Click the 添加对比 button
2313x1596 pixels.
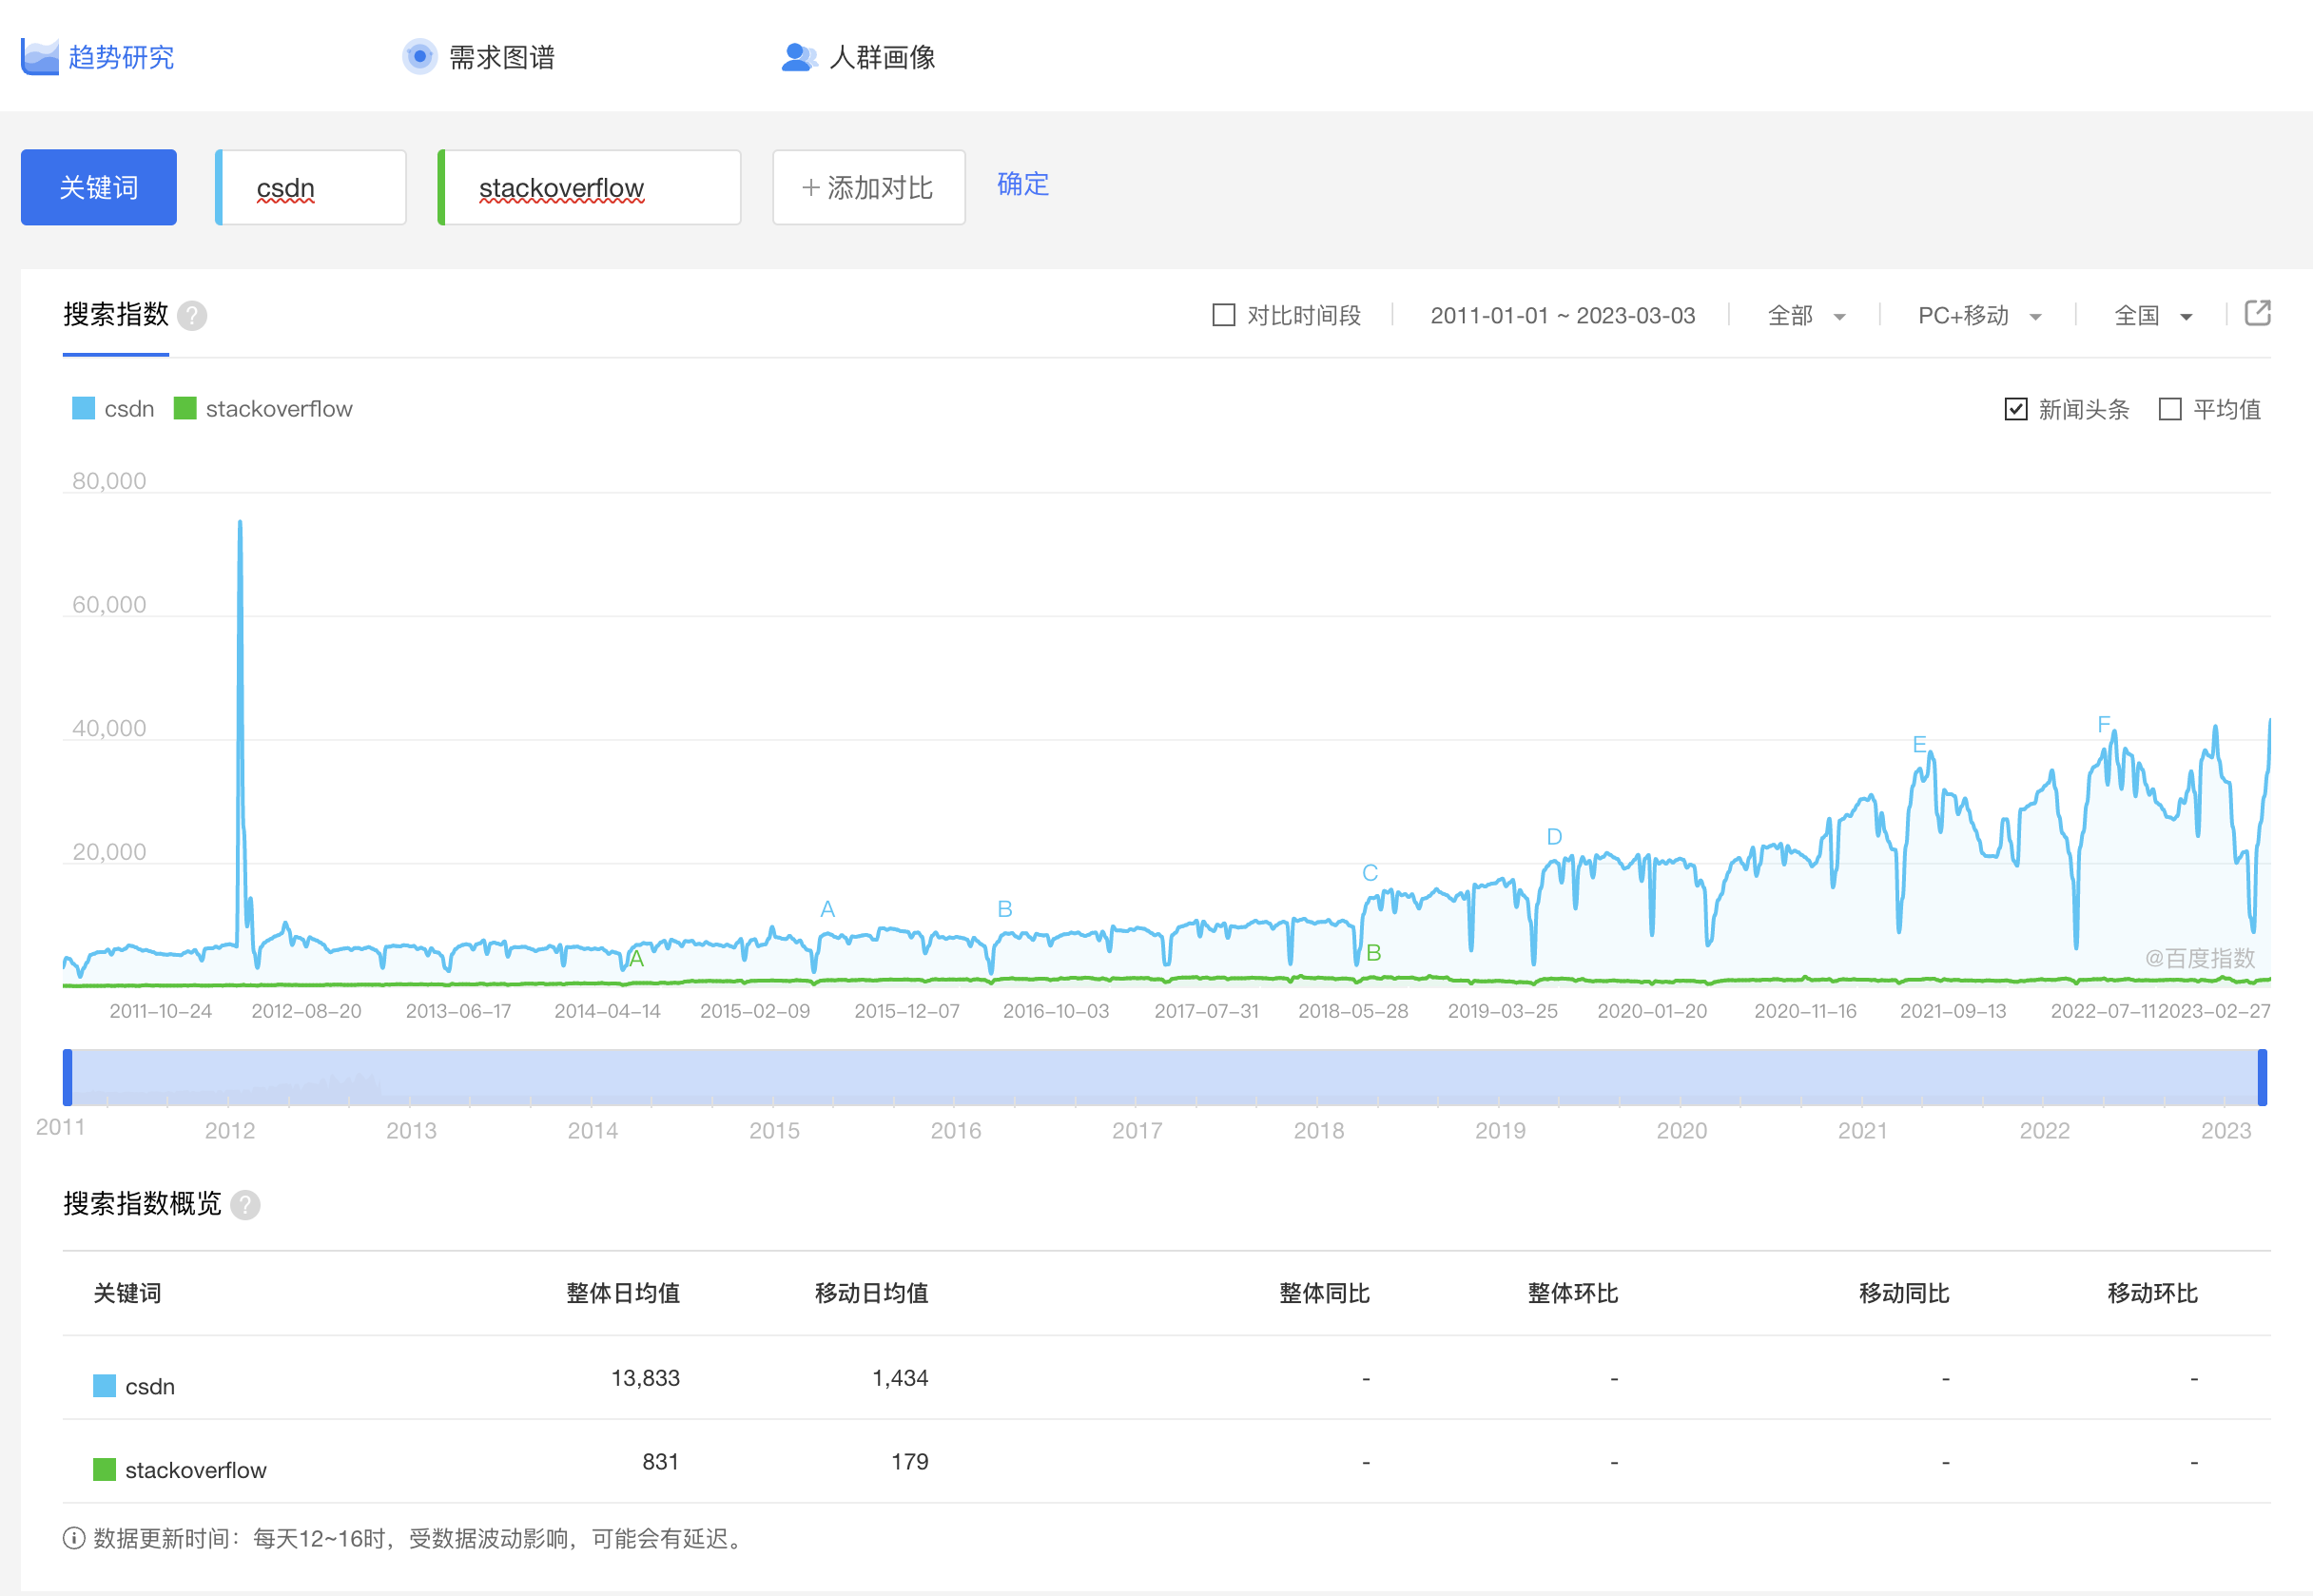point(868,188)
